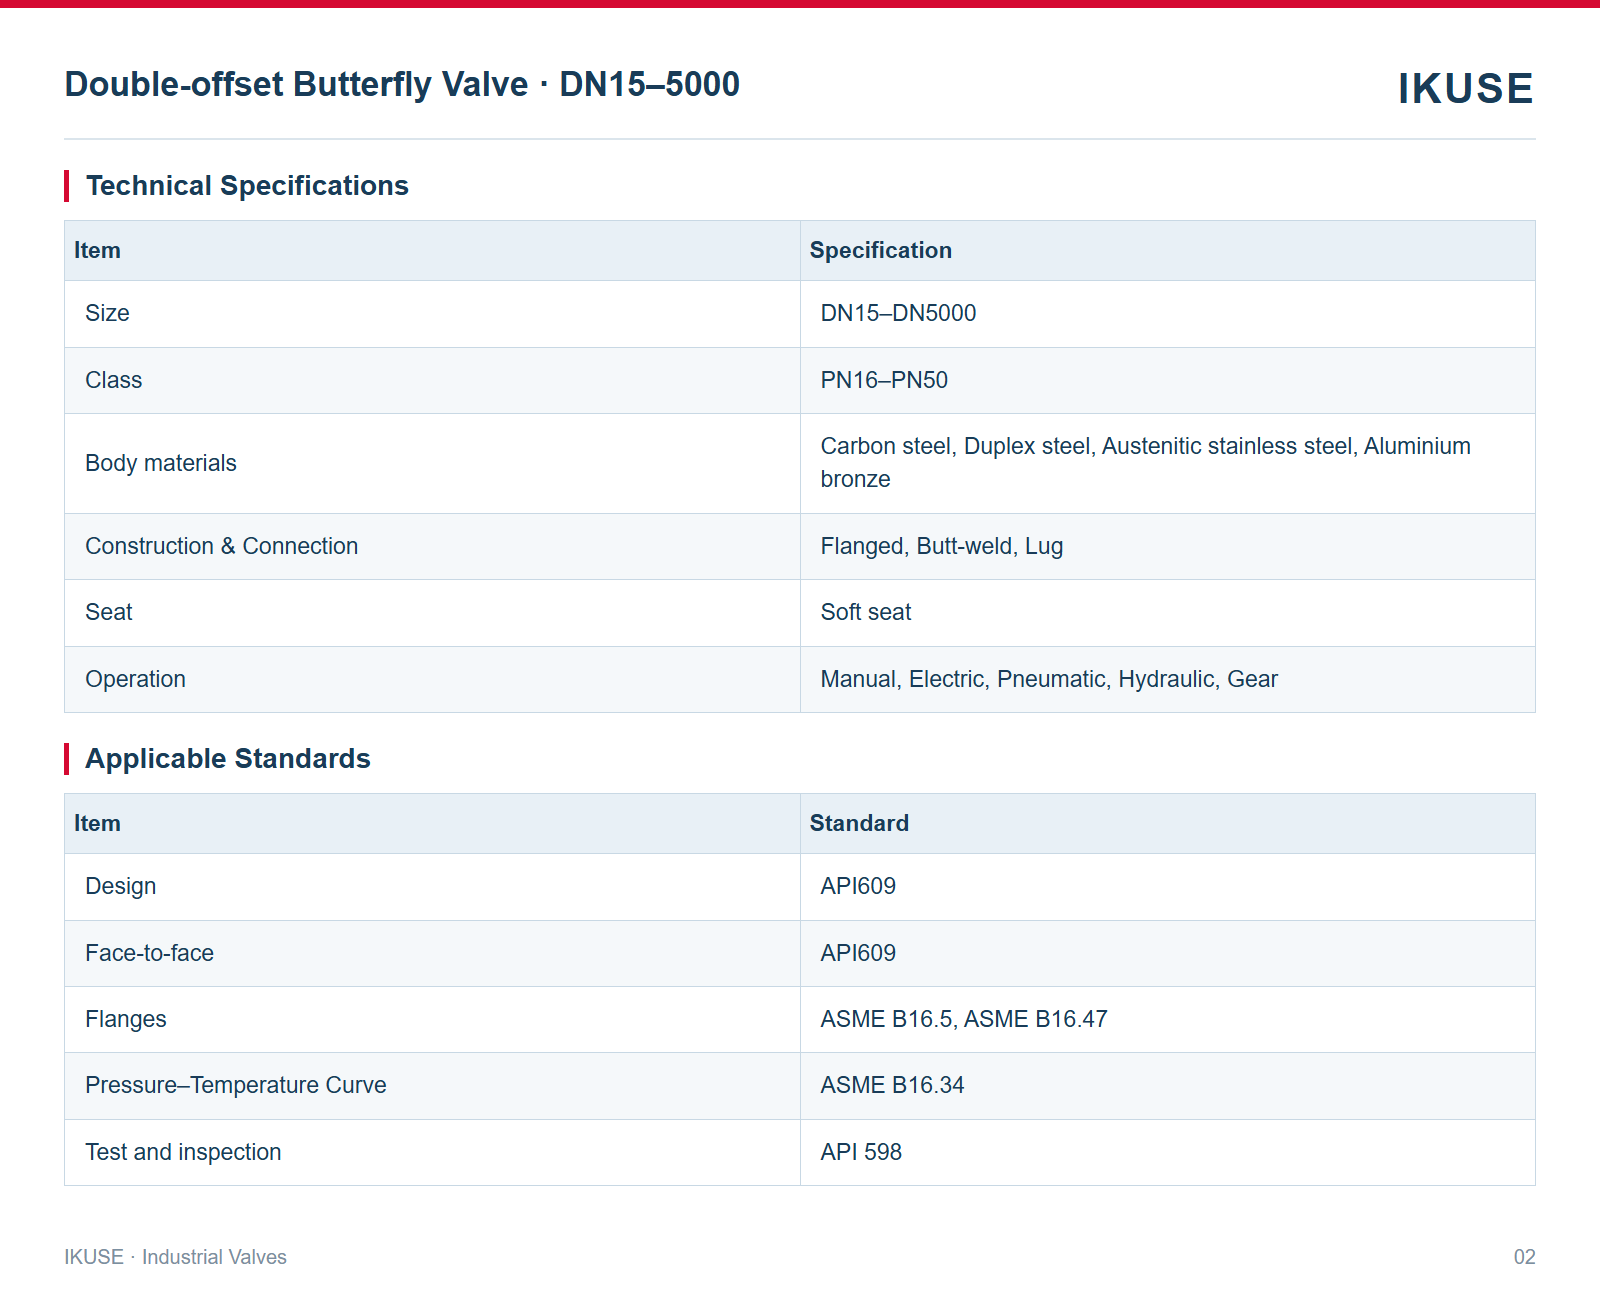Screen dimensions: 1600x1296
Task: Click the footer 'IKUSE · Industrial Valves'
Action: tap(175, 1257)
